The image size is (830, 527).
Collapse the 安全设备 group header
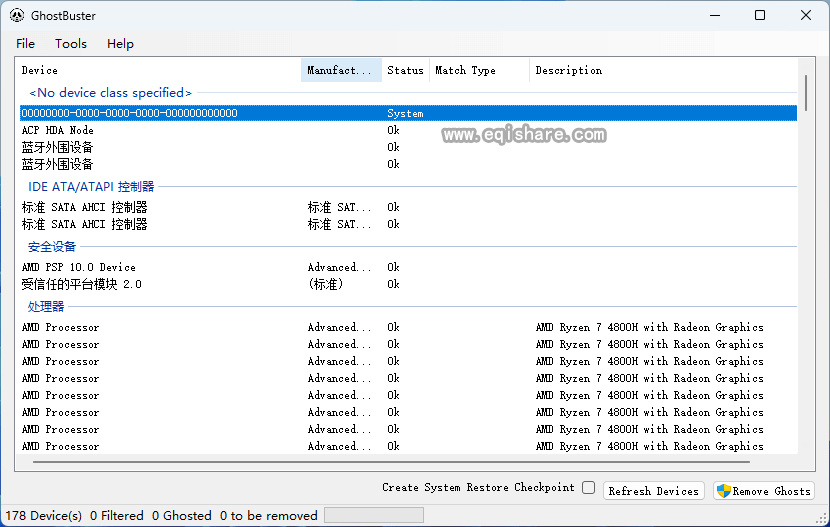(52, 247)
